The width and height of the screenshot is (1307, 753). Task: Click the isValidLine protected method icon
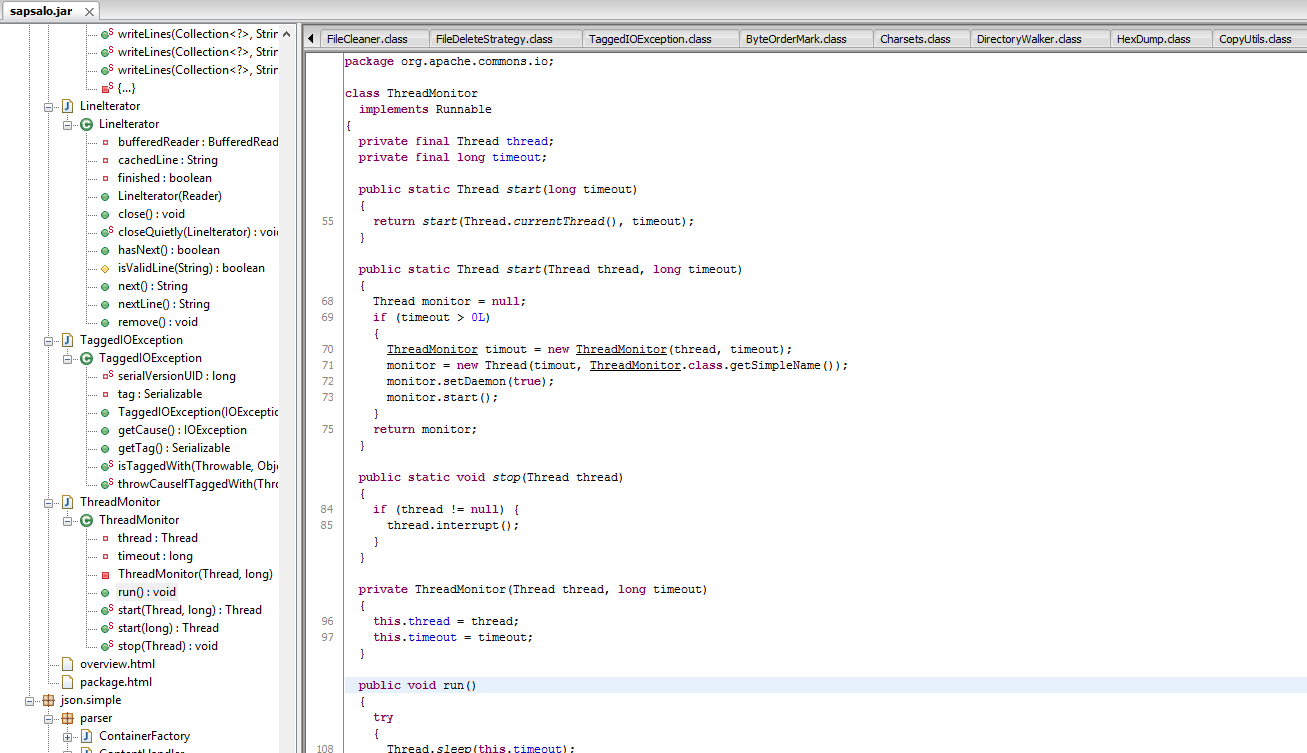(x=105, y=268)
